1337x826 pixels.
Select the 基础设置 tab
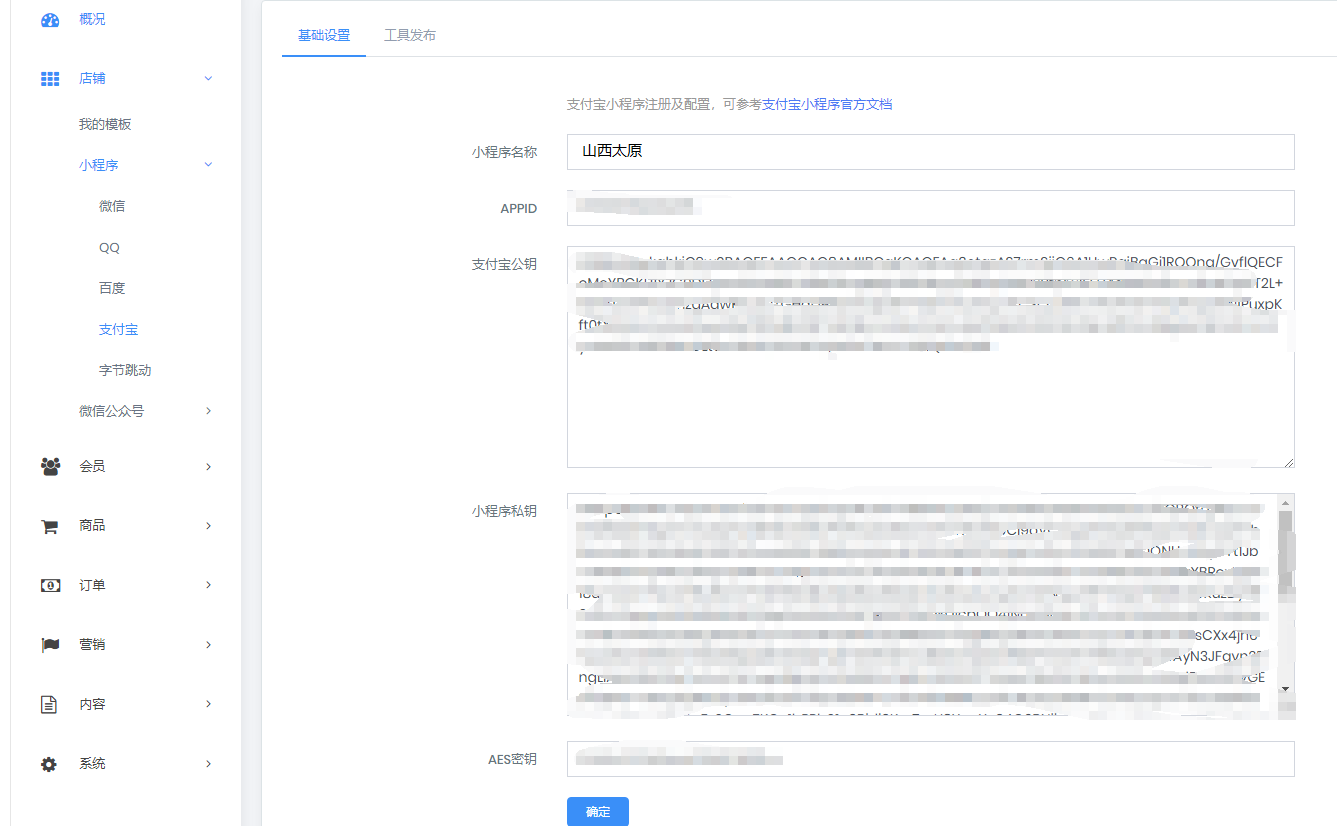(324, 35)
